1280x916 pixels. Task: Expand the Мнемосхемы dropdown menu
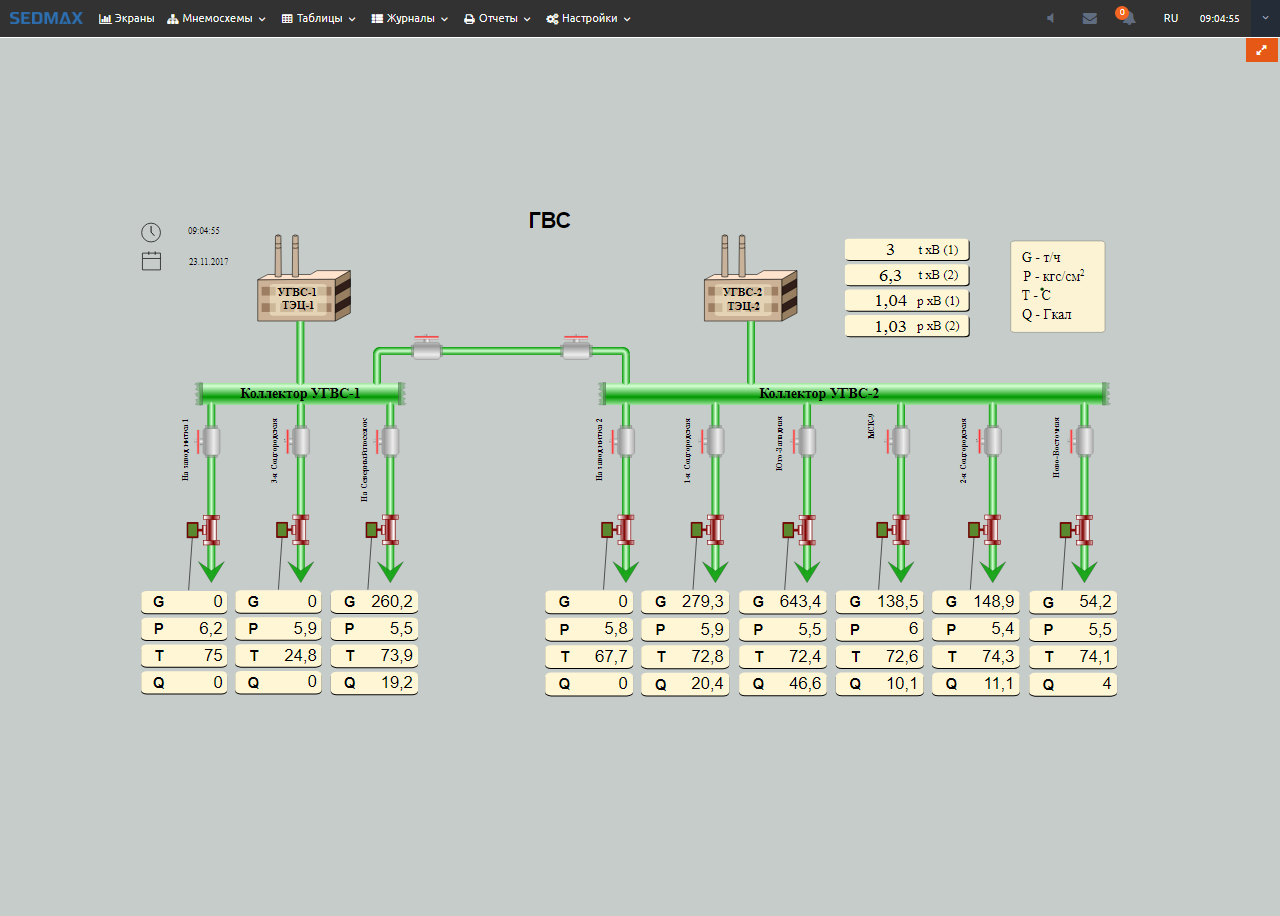[216, 18]
